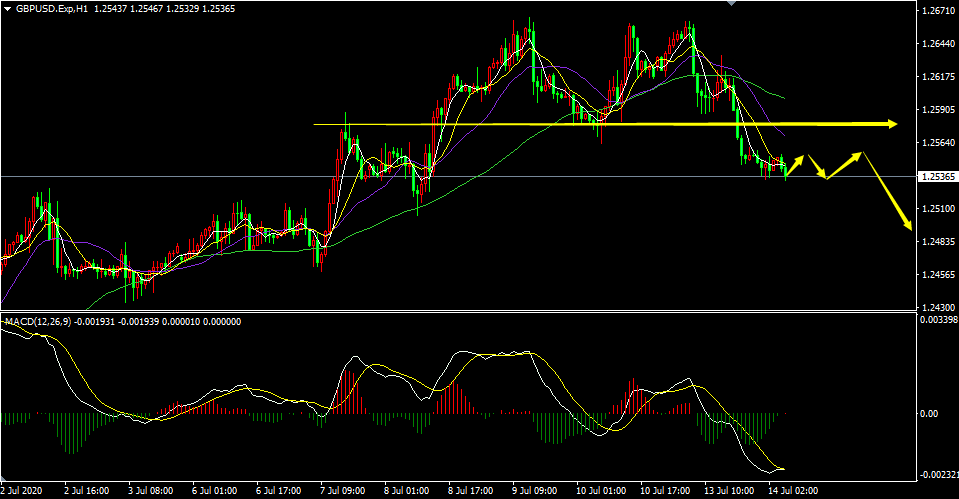Click the 8 Jul 17:00 time axis label
This screenshot has width=959, height=499.
click(x=471, y=490)
